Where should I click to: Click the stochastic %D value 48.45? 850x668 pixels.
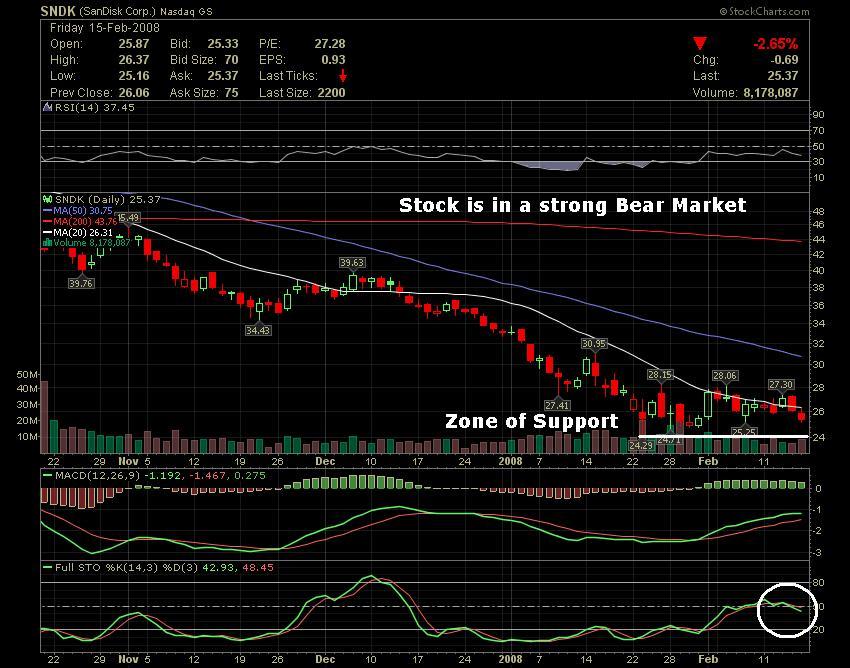[x=258, y=568]
